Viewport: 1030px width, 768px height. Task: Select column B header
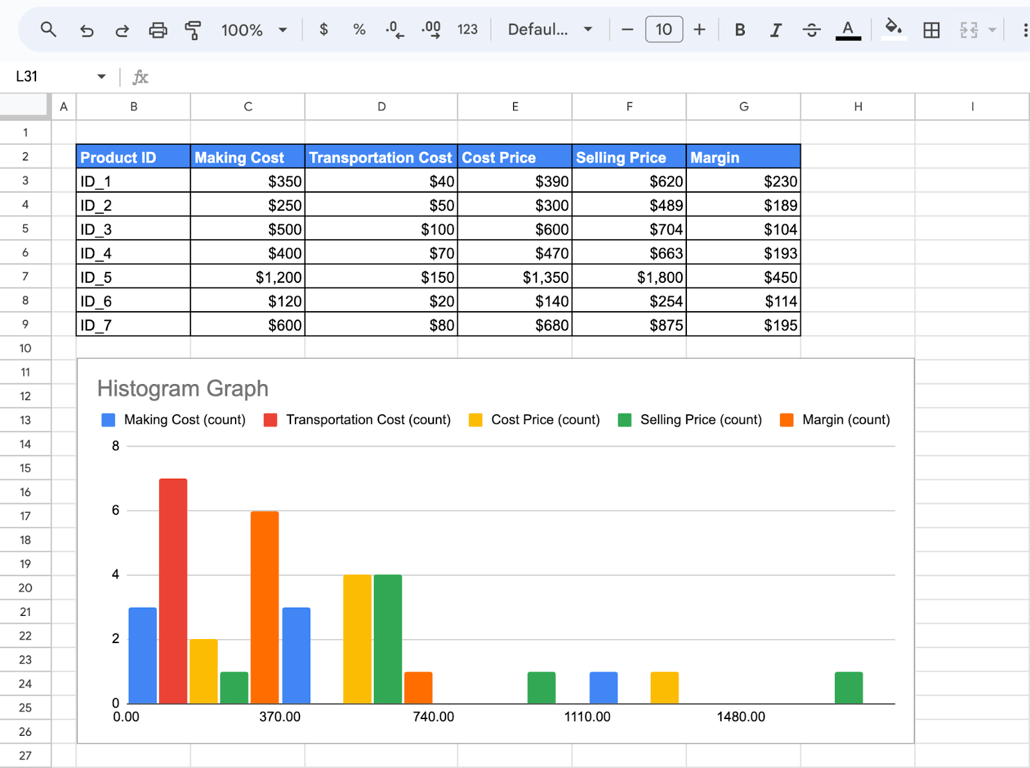133,106
